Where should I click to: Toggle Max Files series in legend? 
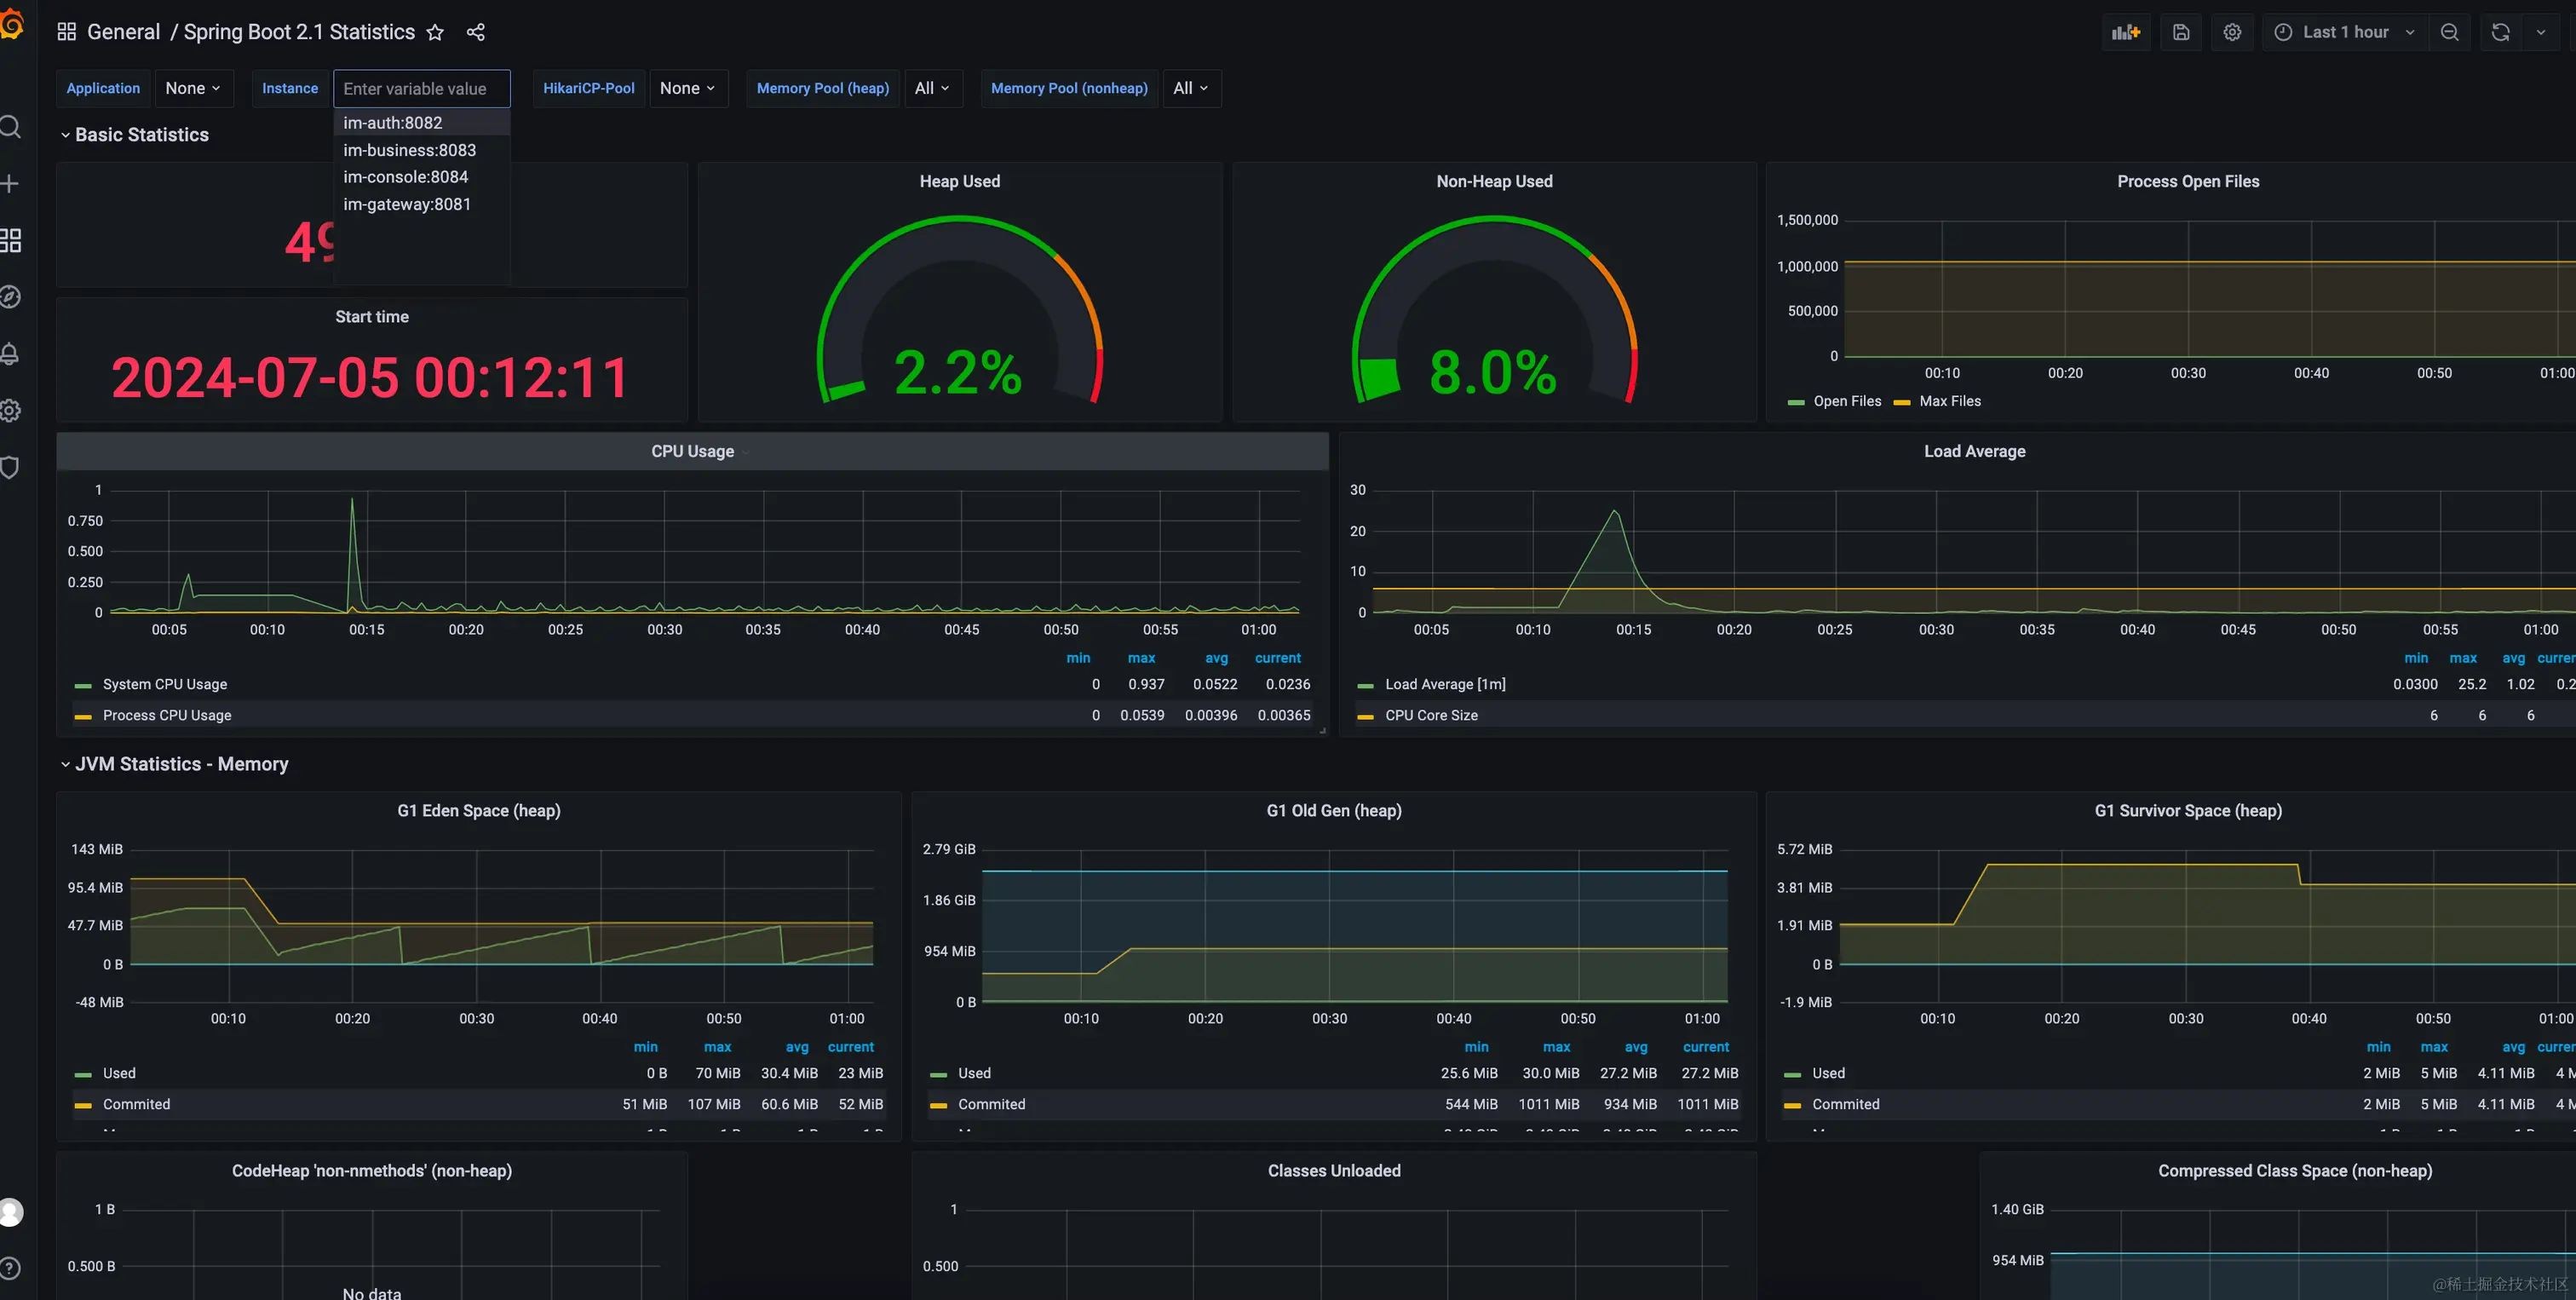point(1949,401)
